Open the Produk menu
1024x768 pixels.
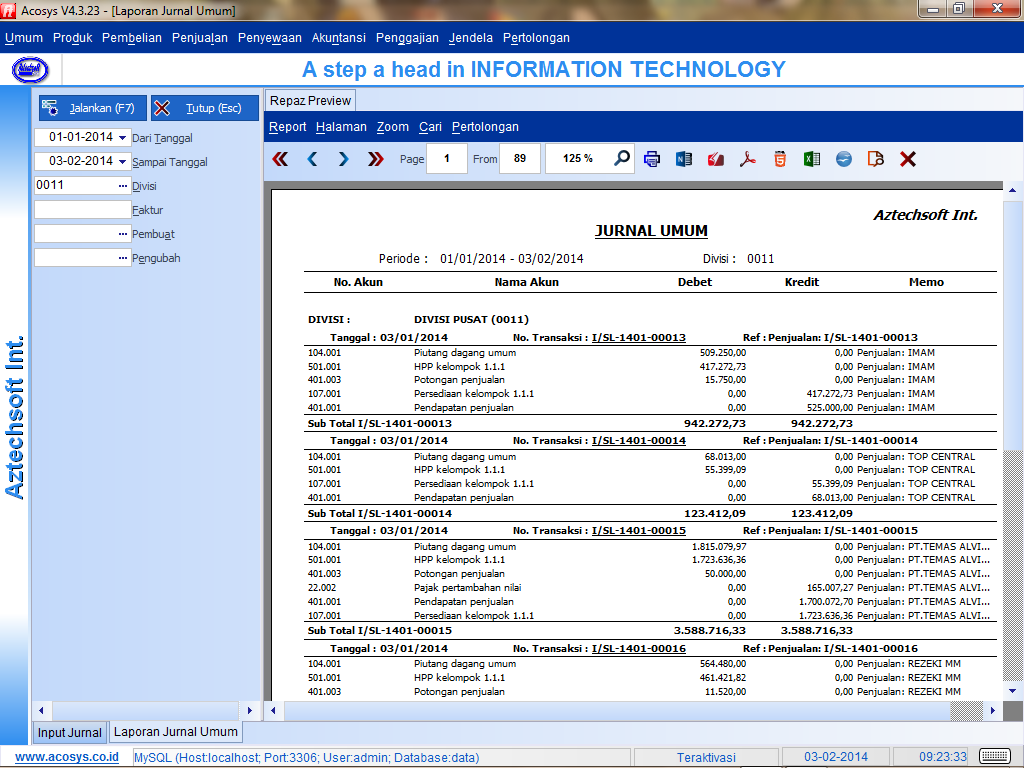click(72, 38)
